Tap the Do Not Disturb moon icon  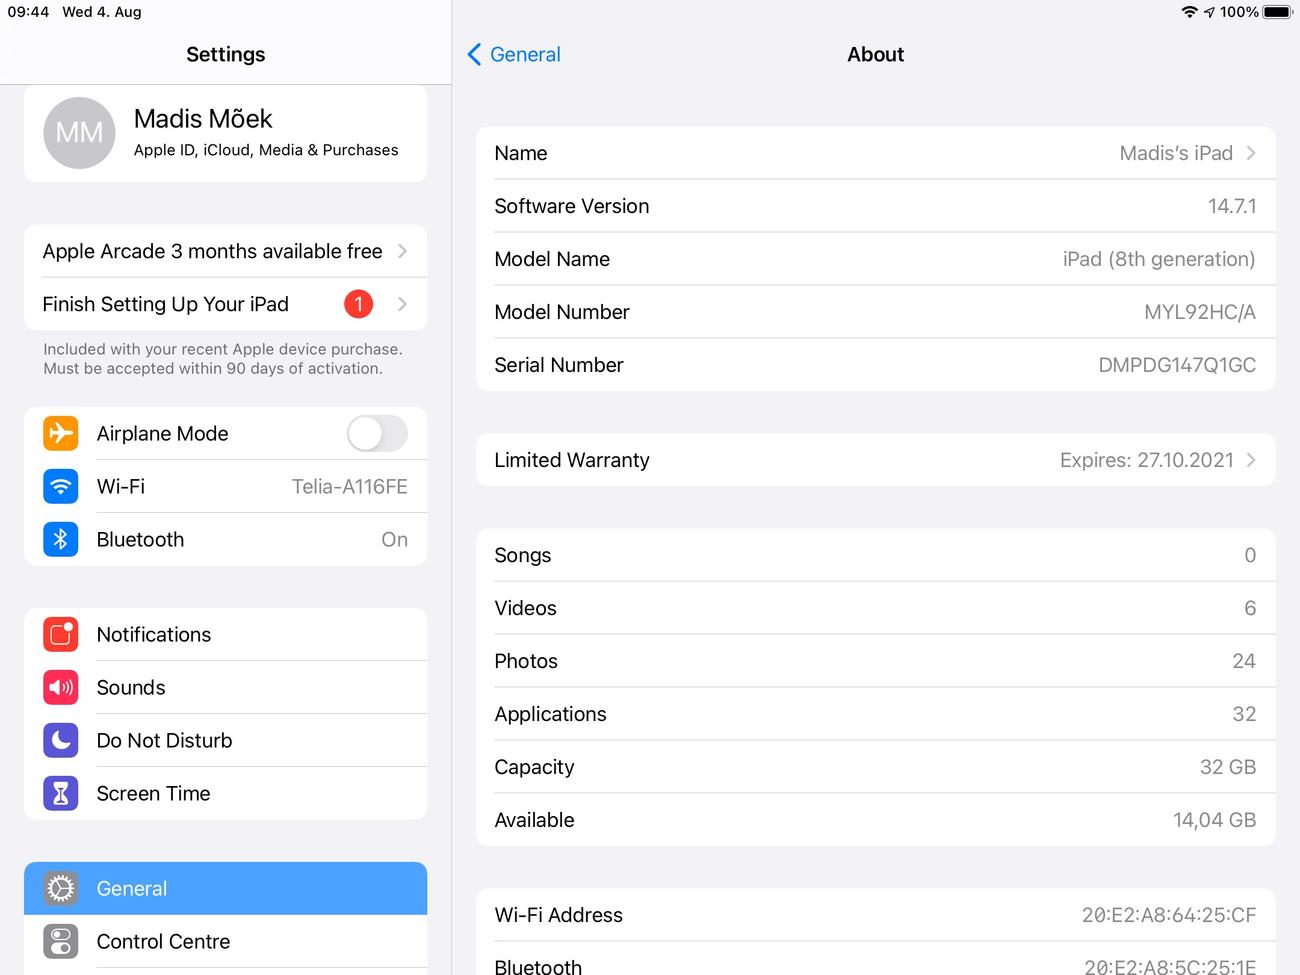(61, 740)
